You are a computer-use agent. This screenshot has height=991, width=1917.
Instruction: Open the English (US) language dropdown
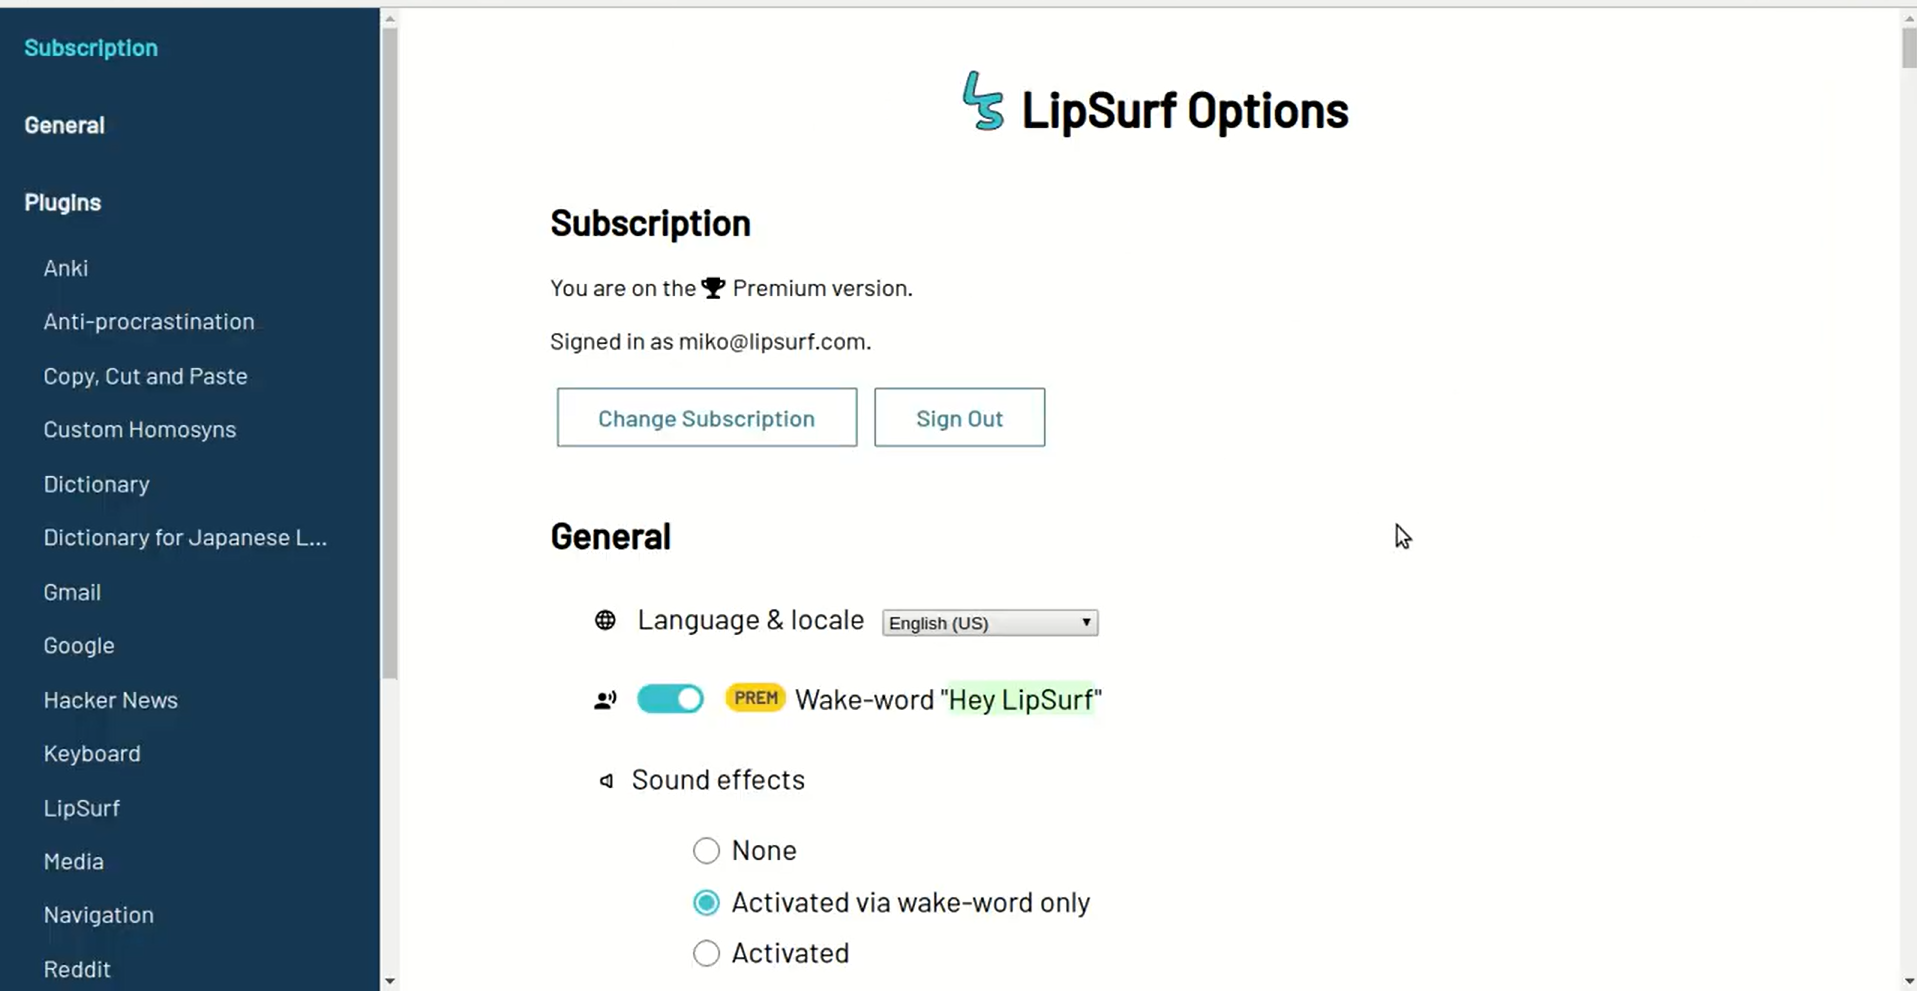pyautogui.click(x=988, y=622)
